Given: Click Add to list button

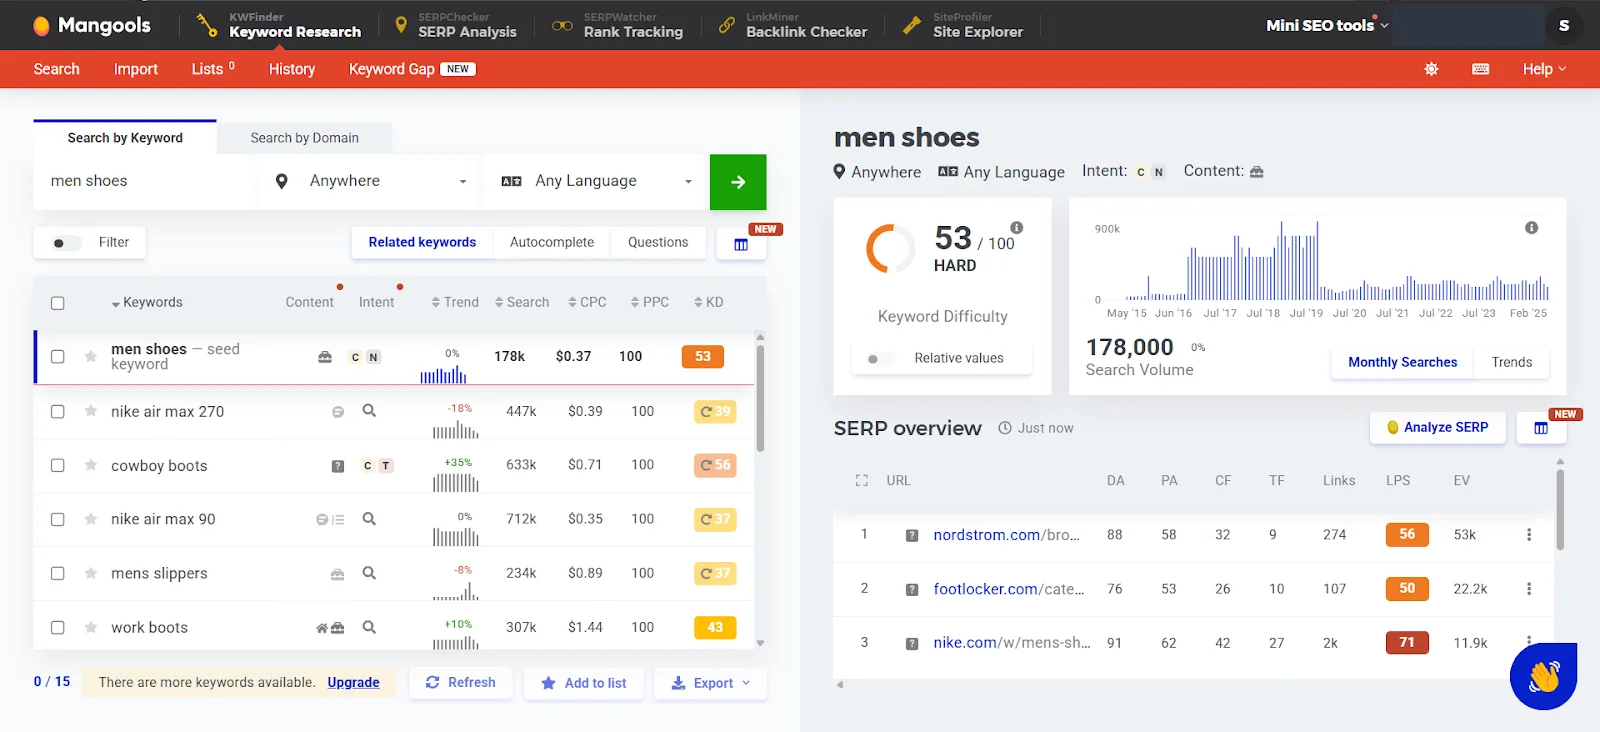Looking at the screenshot, I should [584, 683].
